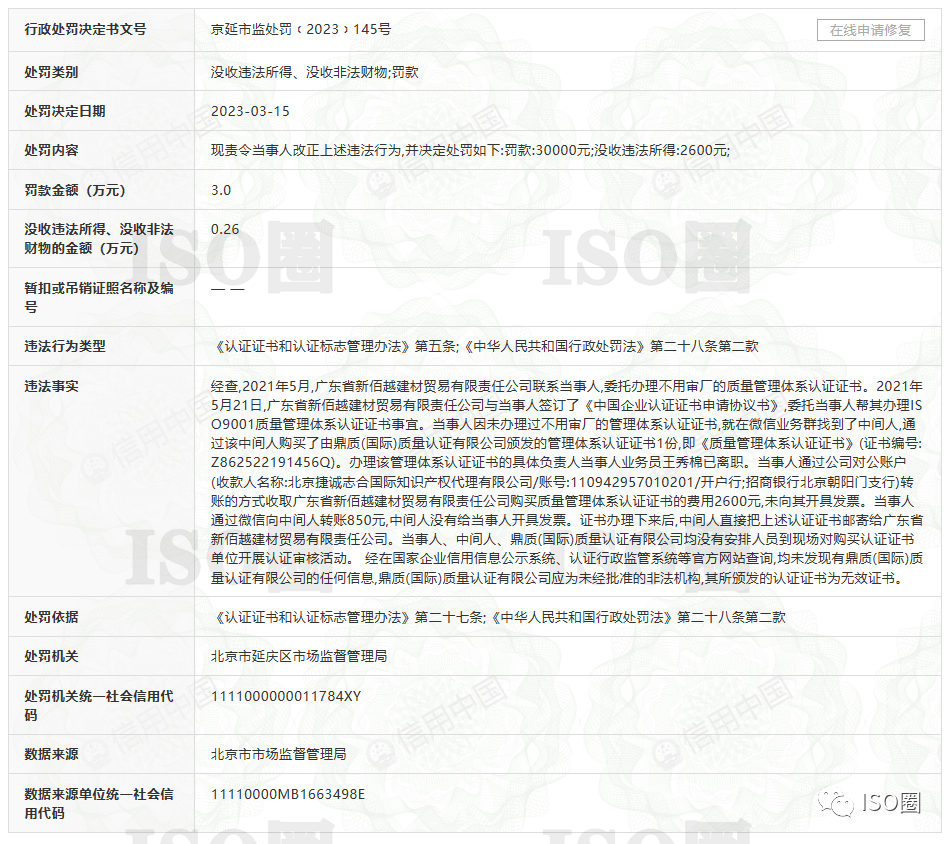Click the 没收违法所得、没收非法财物的金额 label

point(99,239)
